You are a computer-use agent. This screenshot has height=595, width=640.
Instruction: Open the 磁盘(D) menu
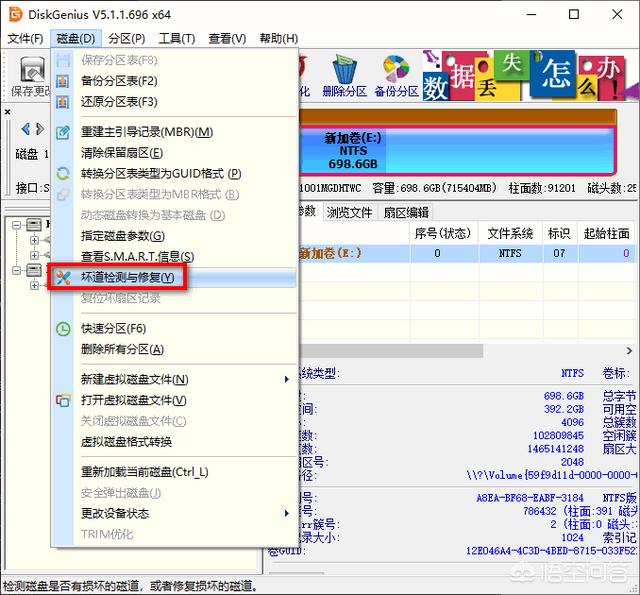[x=76, y=39]
